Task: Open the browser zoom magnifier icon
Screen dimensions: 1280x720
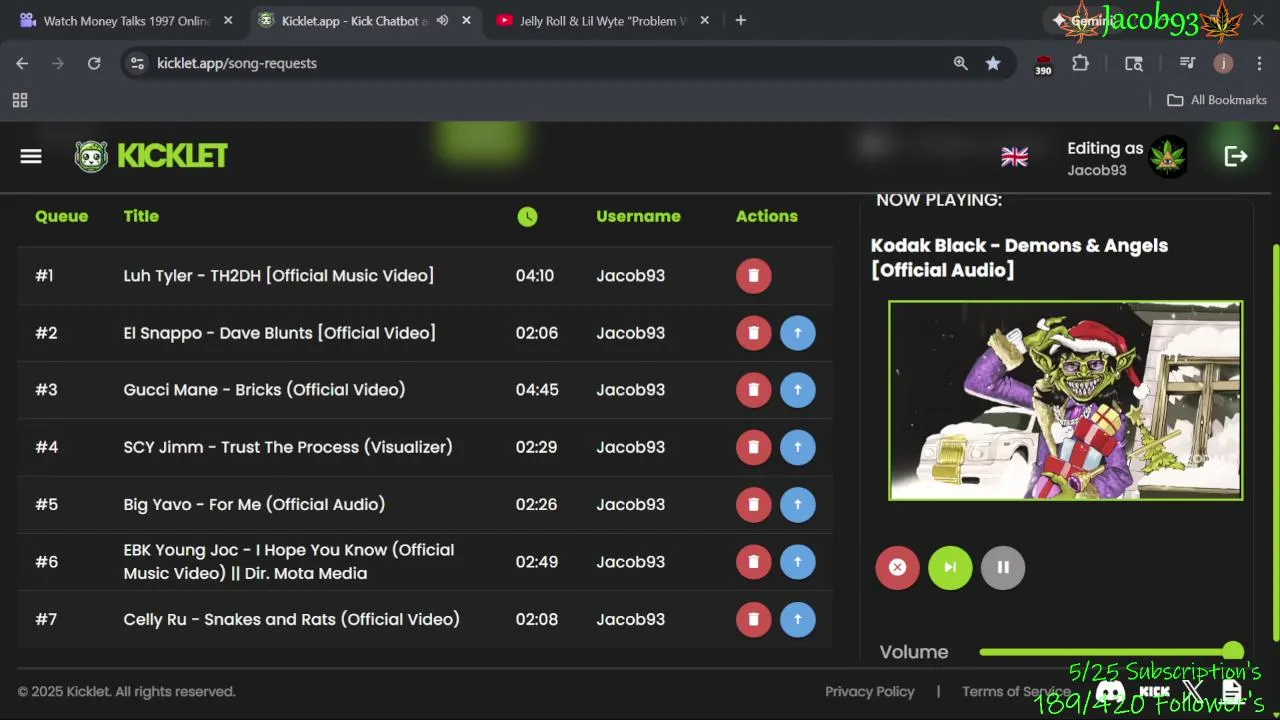Action: click(960, 63)
